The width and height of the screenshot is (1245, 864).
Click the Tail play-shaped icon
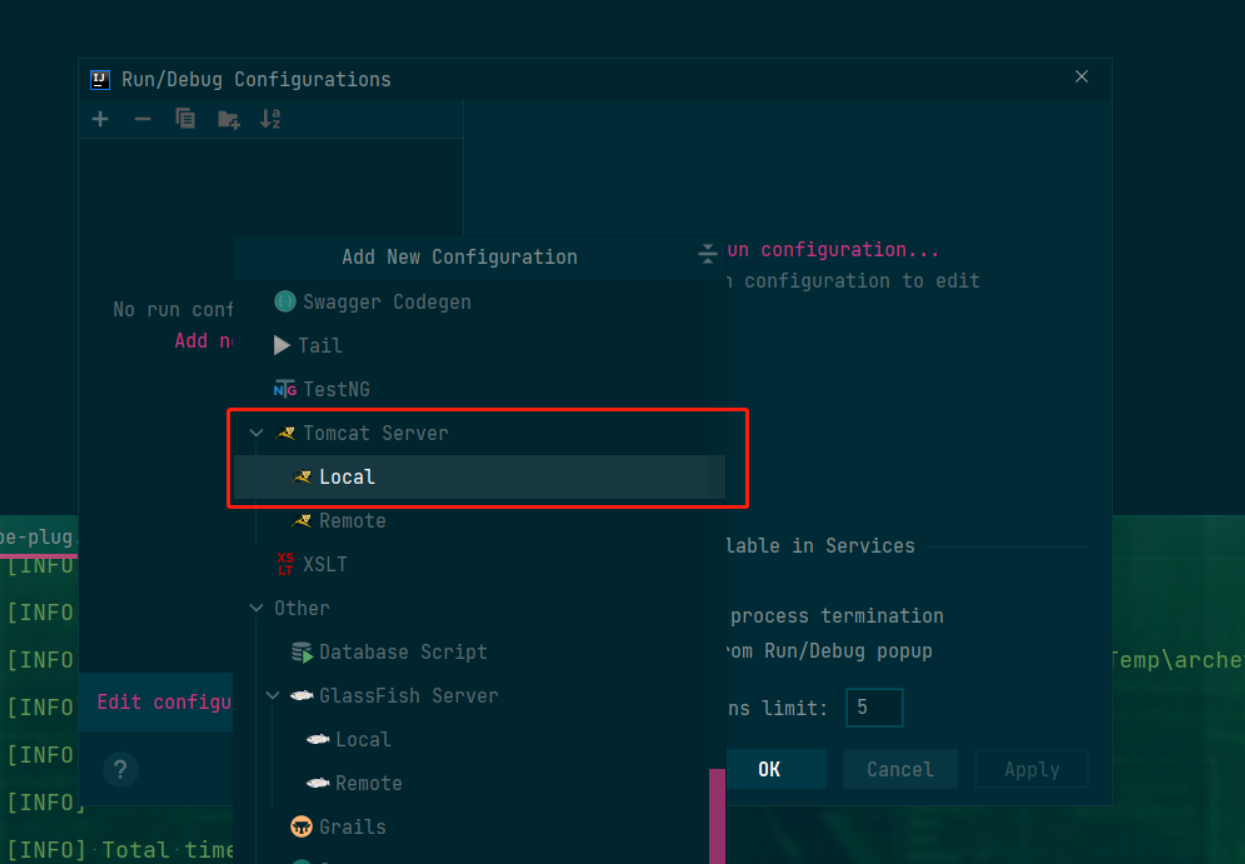click(283, 345)
